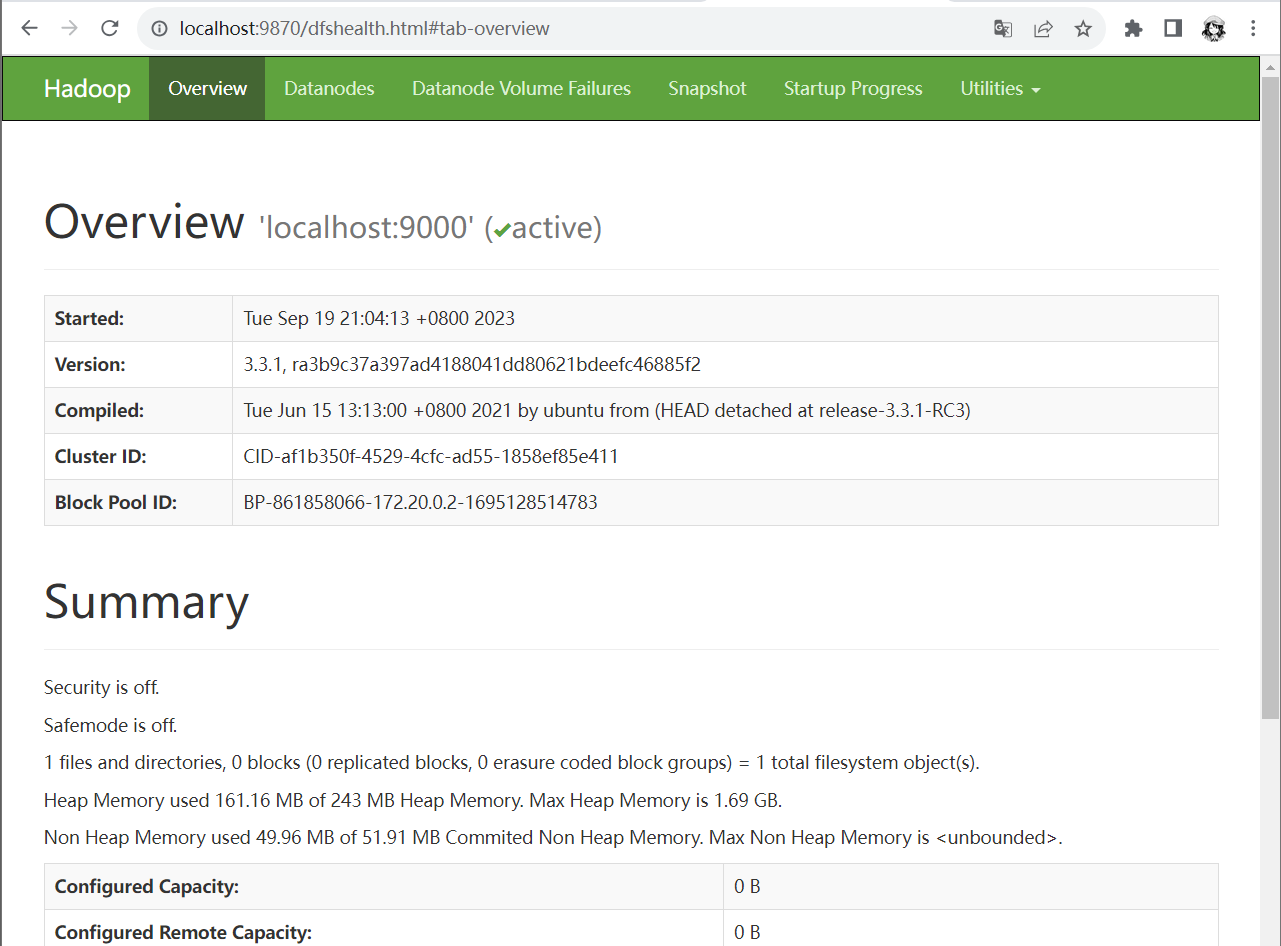
Task: Share this page via the share icon
Action: point(1043,29)
